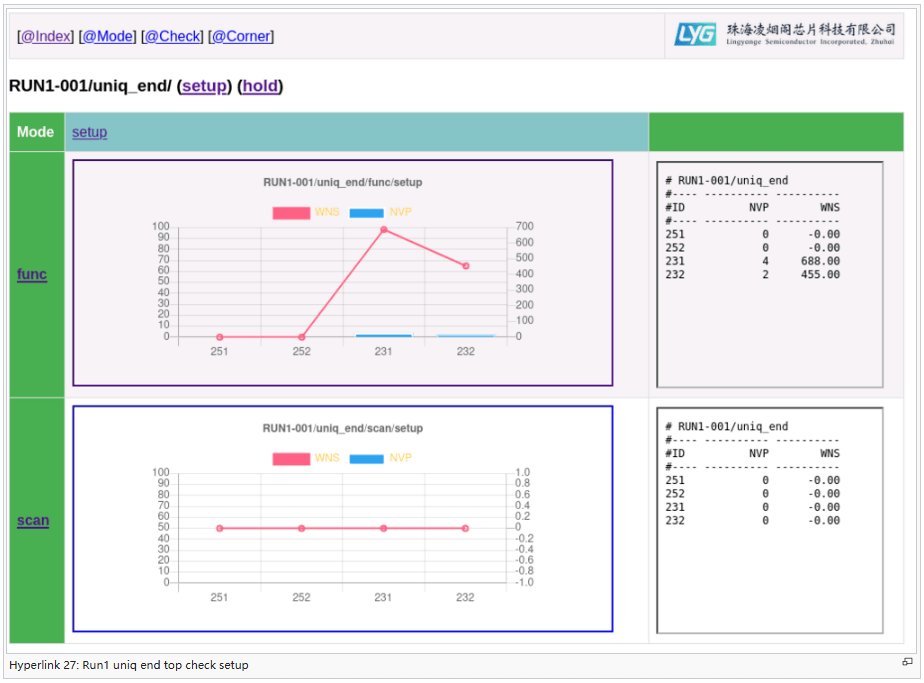Open the setup link in page heading
This screenshot has width=924, height=683.
(x=204, y=86)
